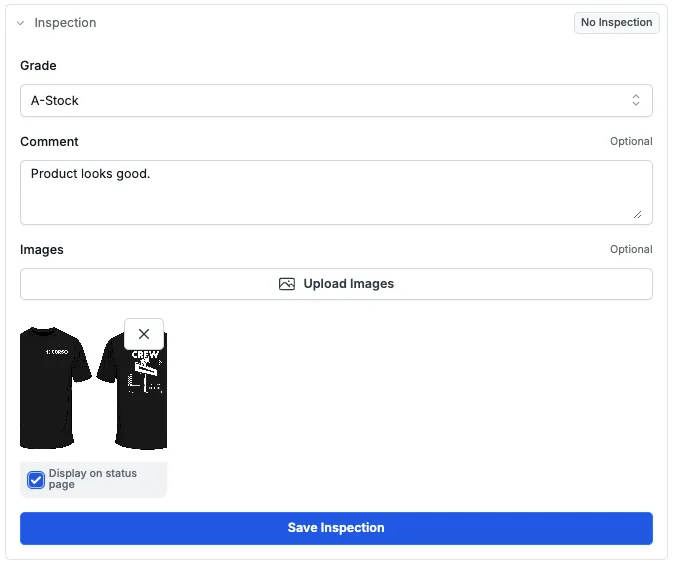Screen dimensions: 674x564
Task: Remove the uploaded image with X
Action: click(x=144, y=334)
